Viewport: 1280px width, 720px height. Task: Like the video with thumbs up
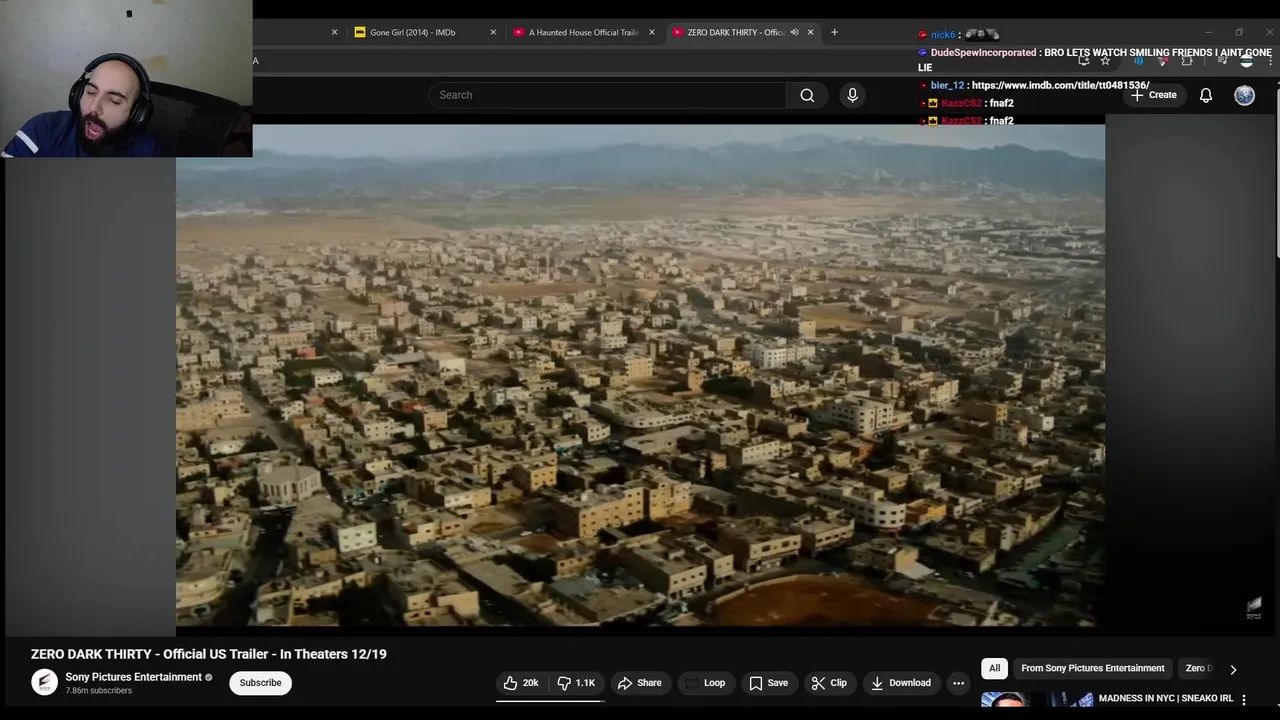[521, 683]
